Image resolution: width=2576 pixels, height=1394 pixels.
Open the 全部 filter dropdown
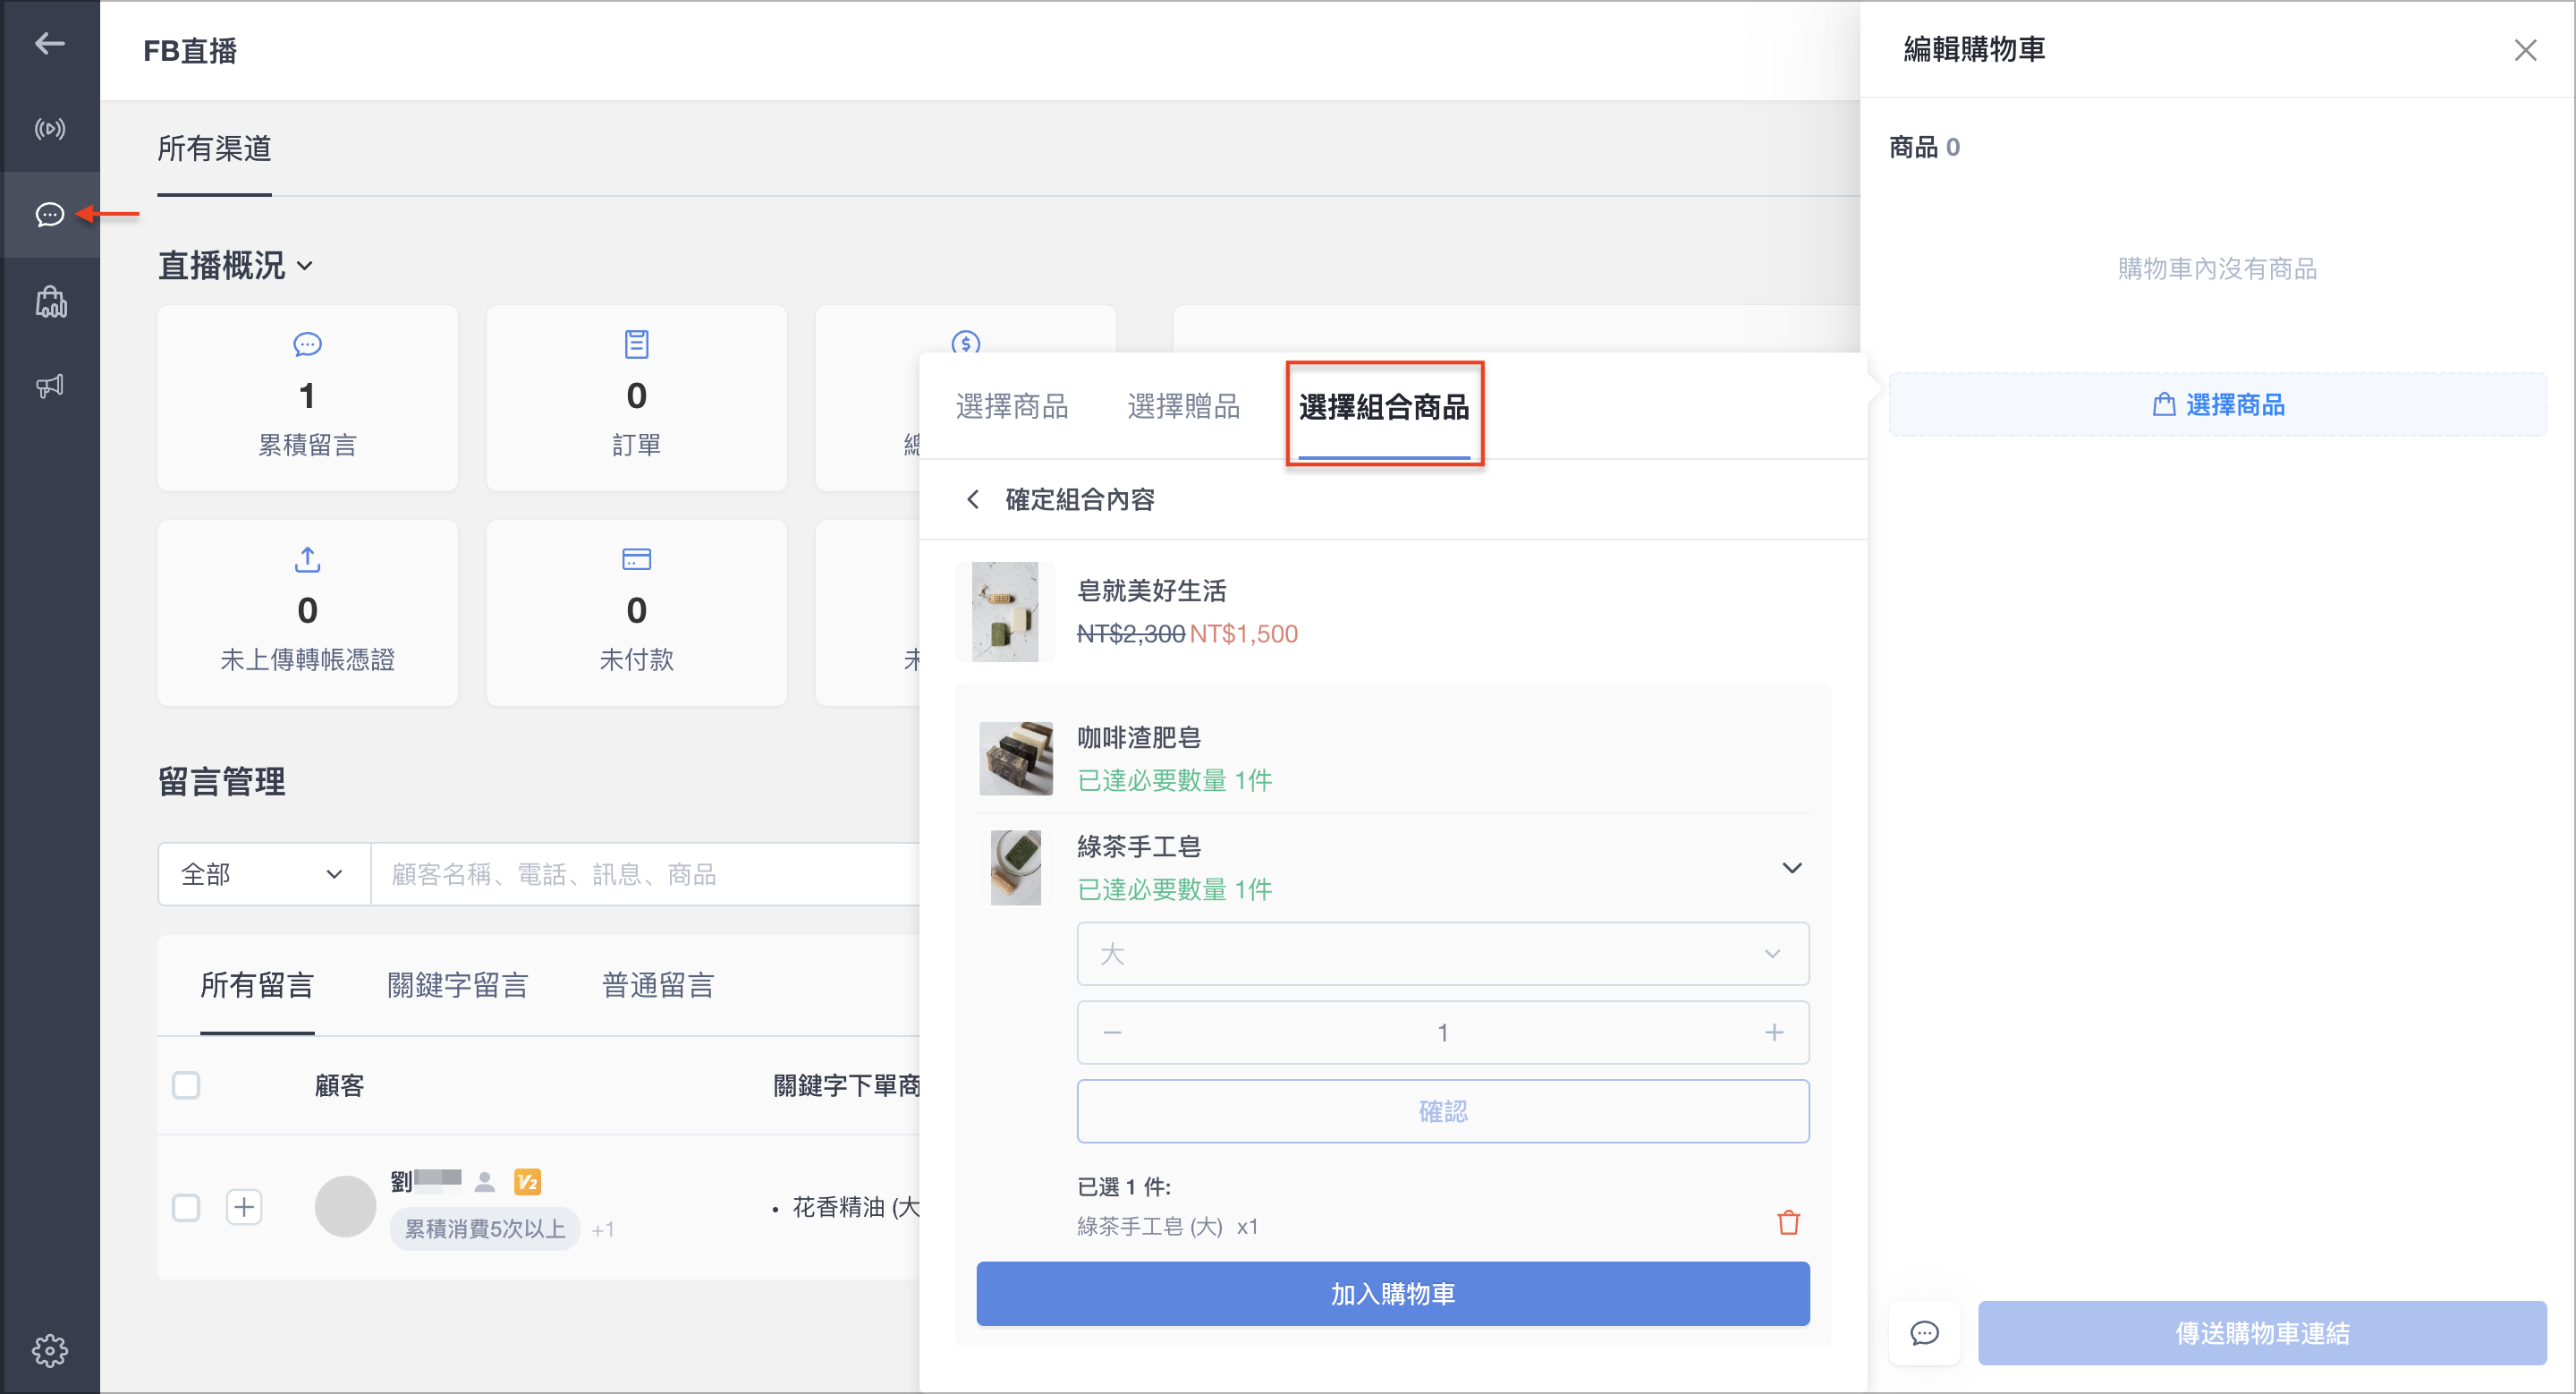point(264,874)
